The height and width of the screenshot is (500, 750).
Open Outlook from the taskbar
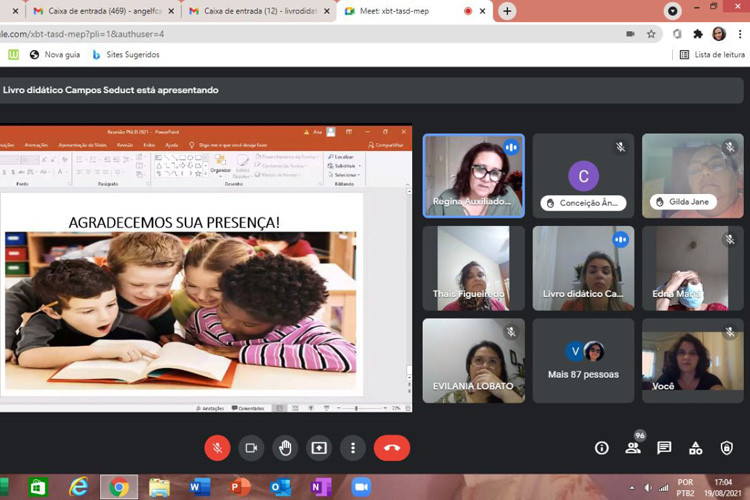tap(280, 487)
